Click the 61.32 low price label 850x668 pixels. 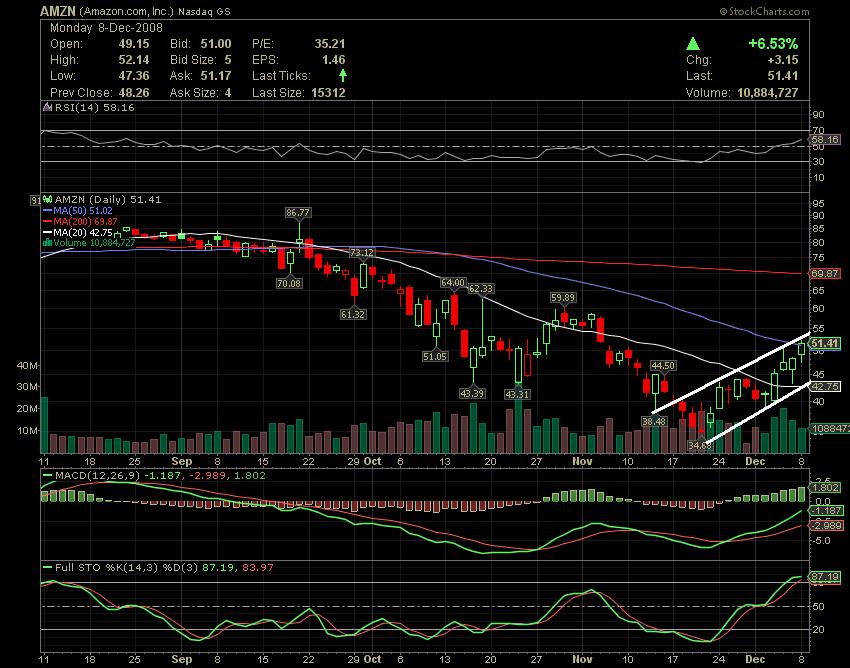353,314
